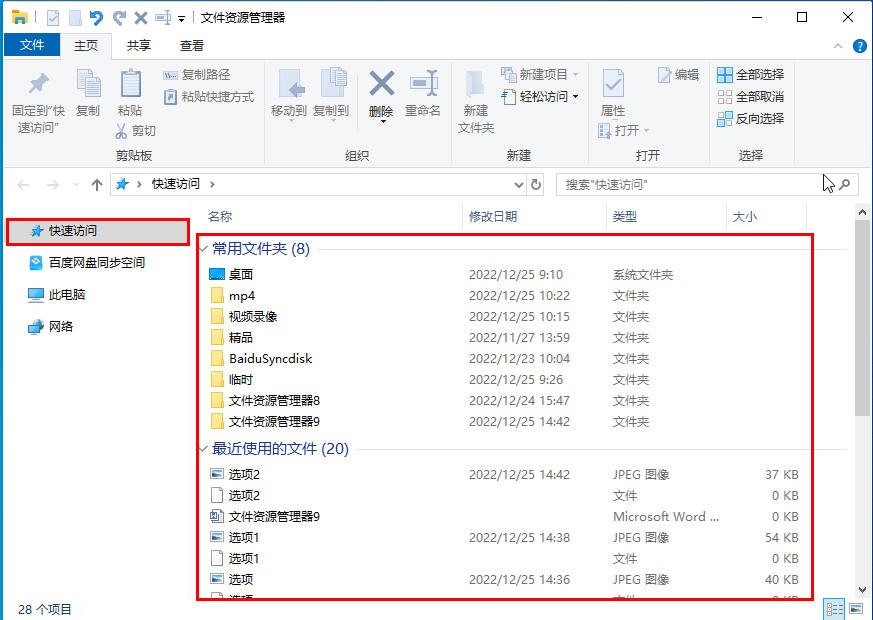Click 全部选择 (Select all)
This screenshot has height=620, width=873.
click(x=750, y=73)
